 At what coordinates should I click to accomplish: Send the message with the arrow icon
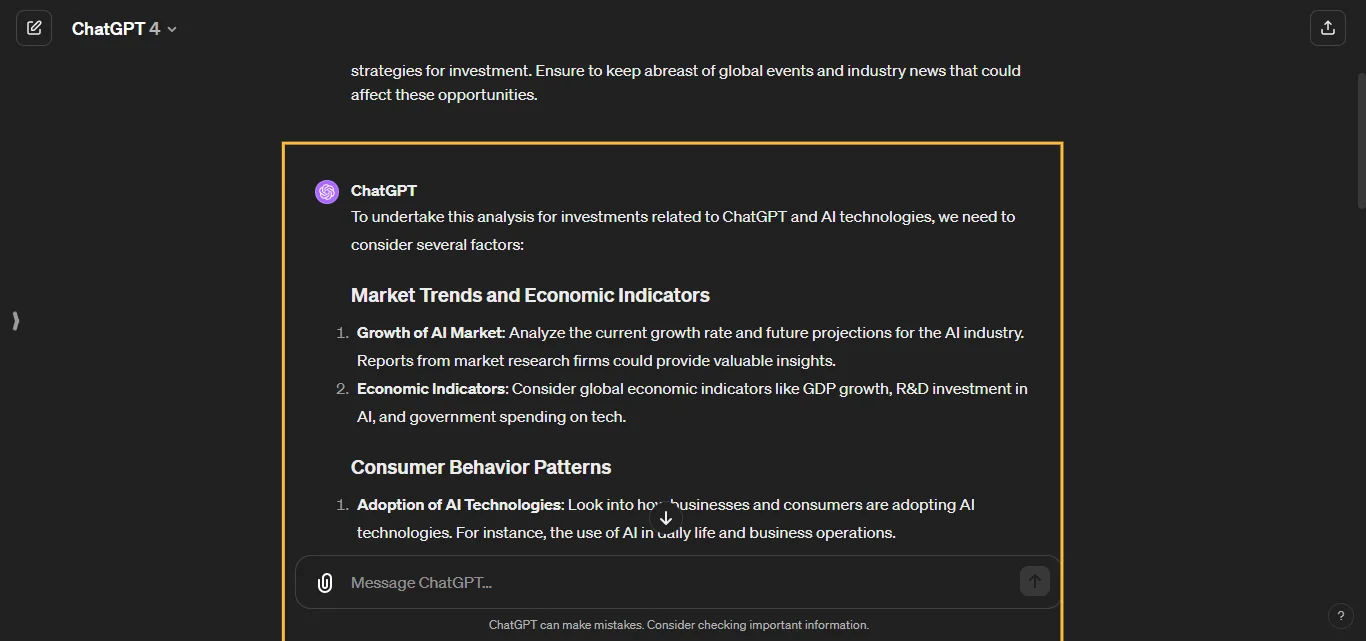pyautogui.click(x=1034, y=581)
